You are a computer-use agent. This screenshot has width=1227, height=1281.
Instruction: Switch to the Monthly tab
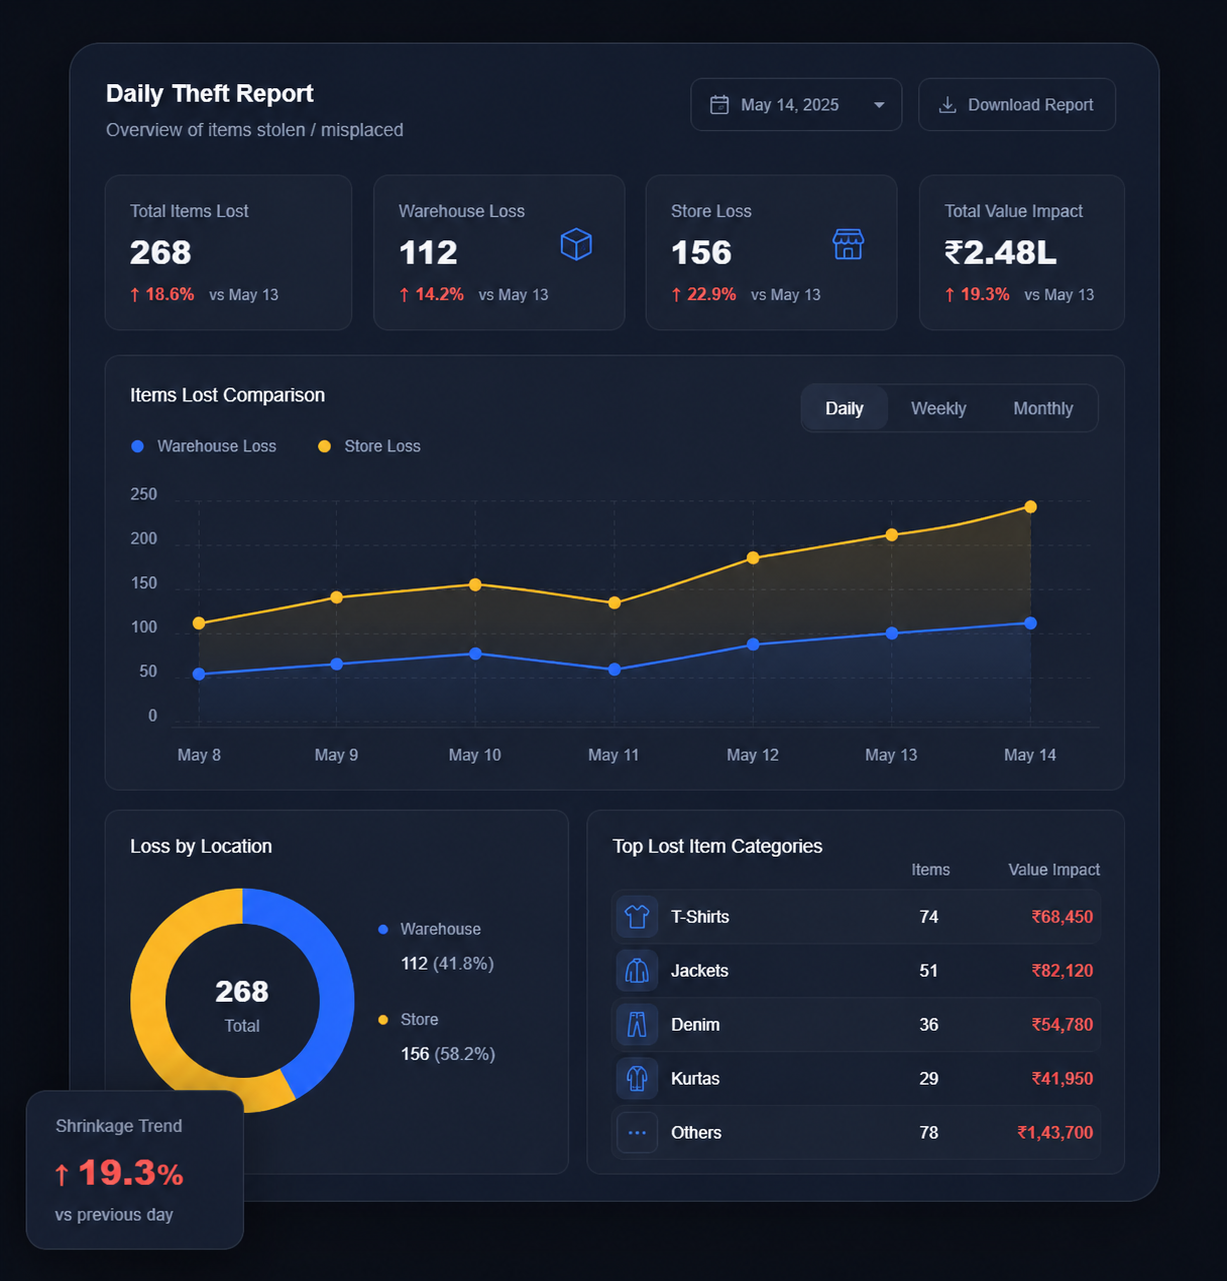pos(1043,408)
